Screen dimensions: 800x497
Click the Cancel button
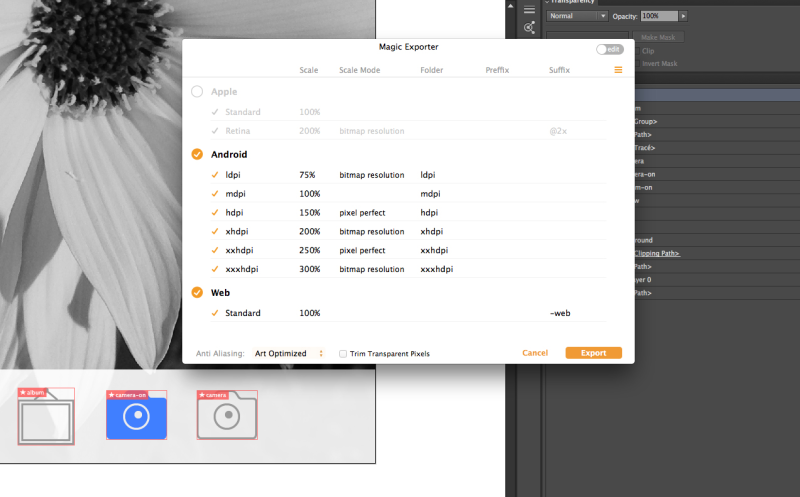pos(535,353)
